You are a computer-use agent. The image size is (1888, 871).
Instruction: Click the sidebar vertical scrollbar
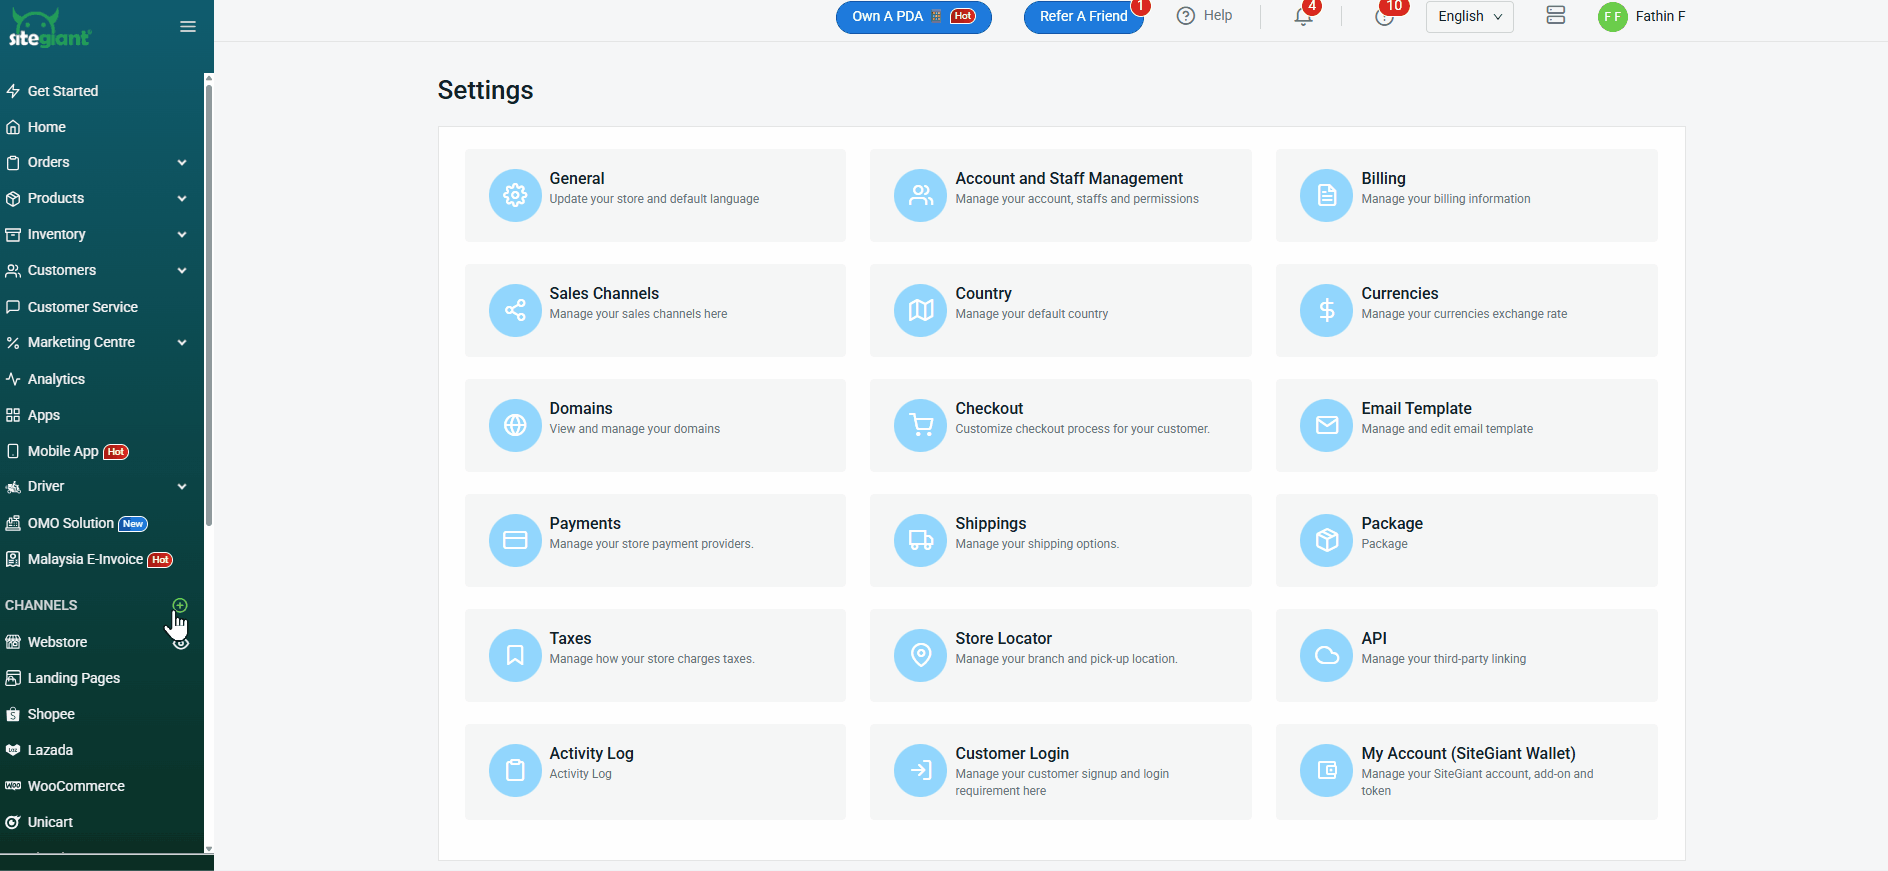click(209, 300)
